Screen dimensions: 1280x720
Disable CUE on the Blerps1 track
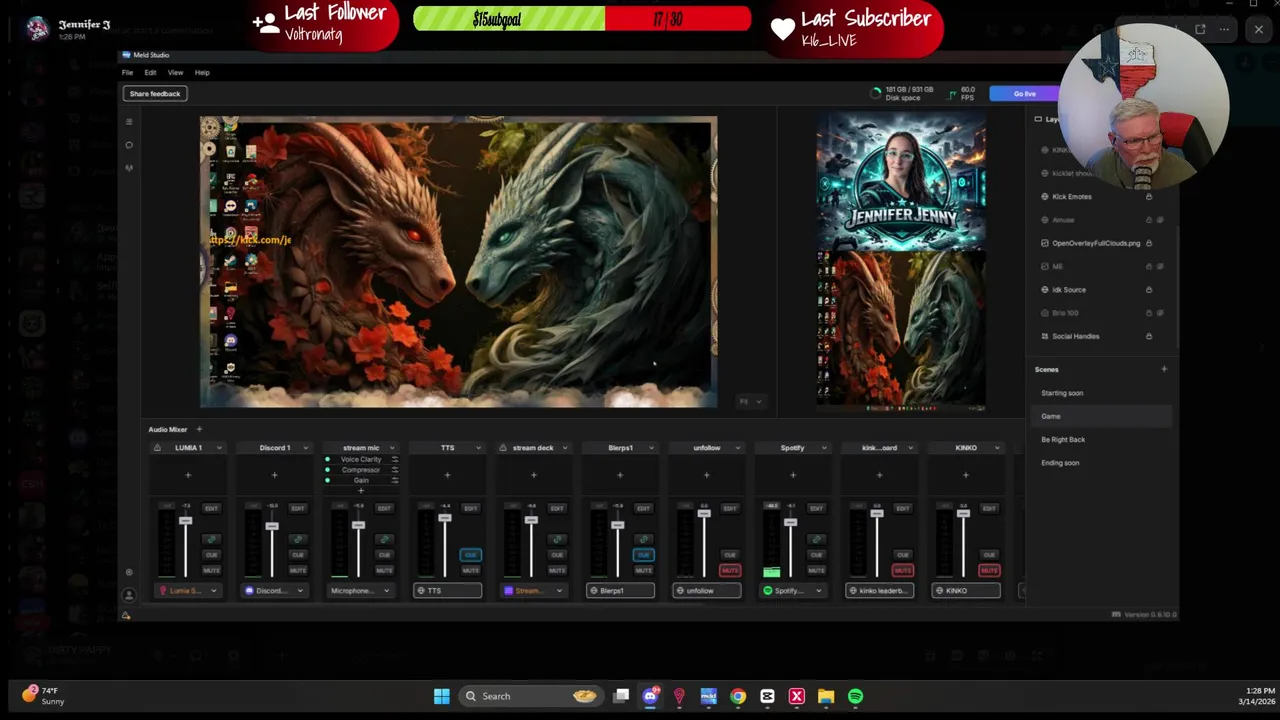643,554
